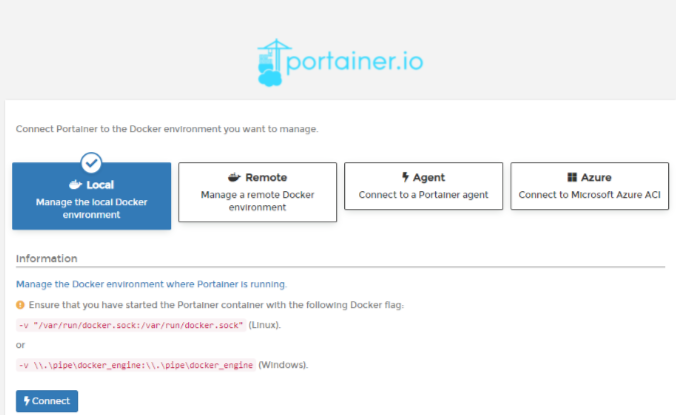Viewport: 676px width, 415px height.
Task: Click 'Connect Portainer to the Docker environment' text
Action: (167, 129)
